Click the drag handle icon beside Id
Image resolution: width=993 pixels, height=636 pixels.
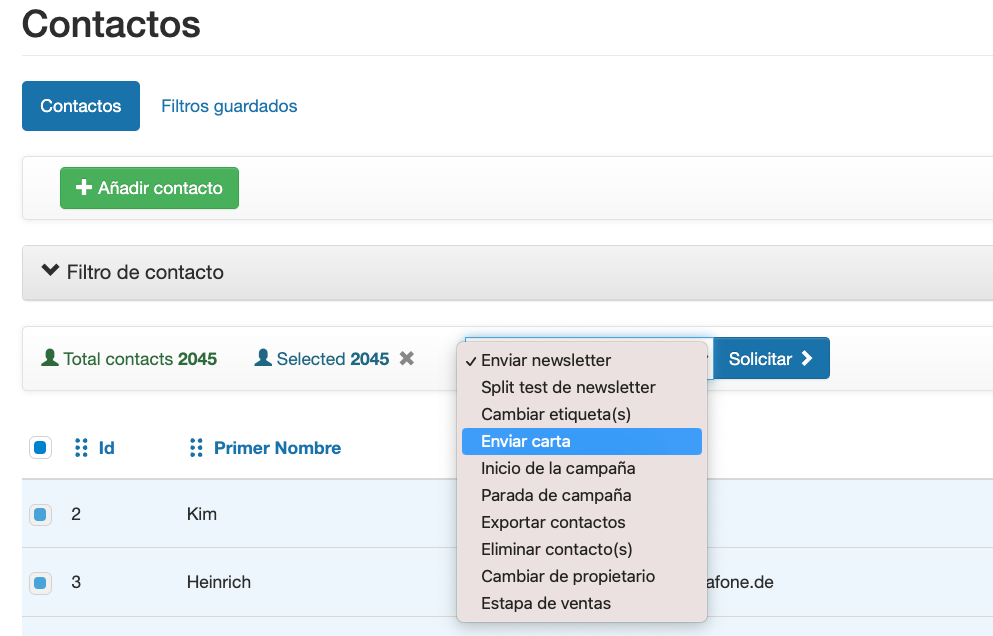click(82, 448)
